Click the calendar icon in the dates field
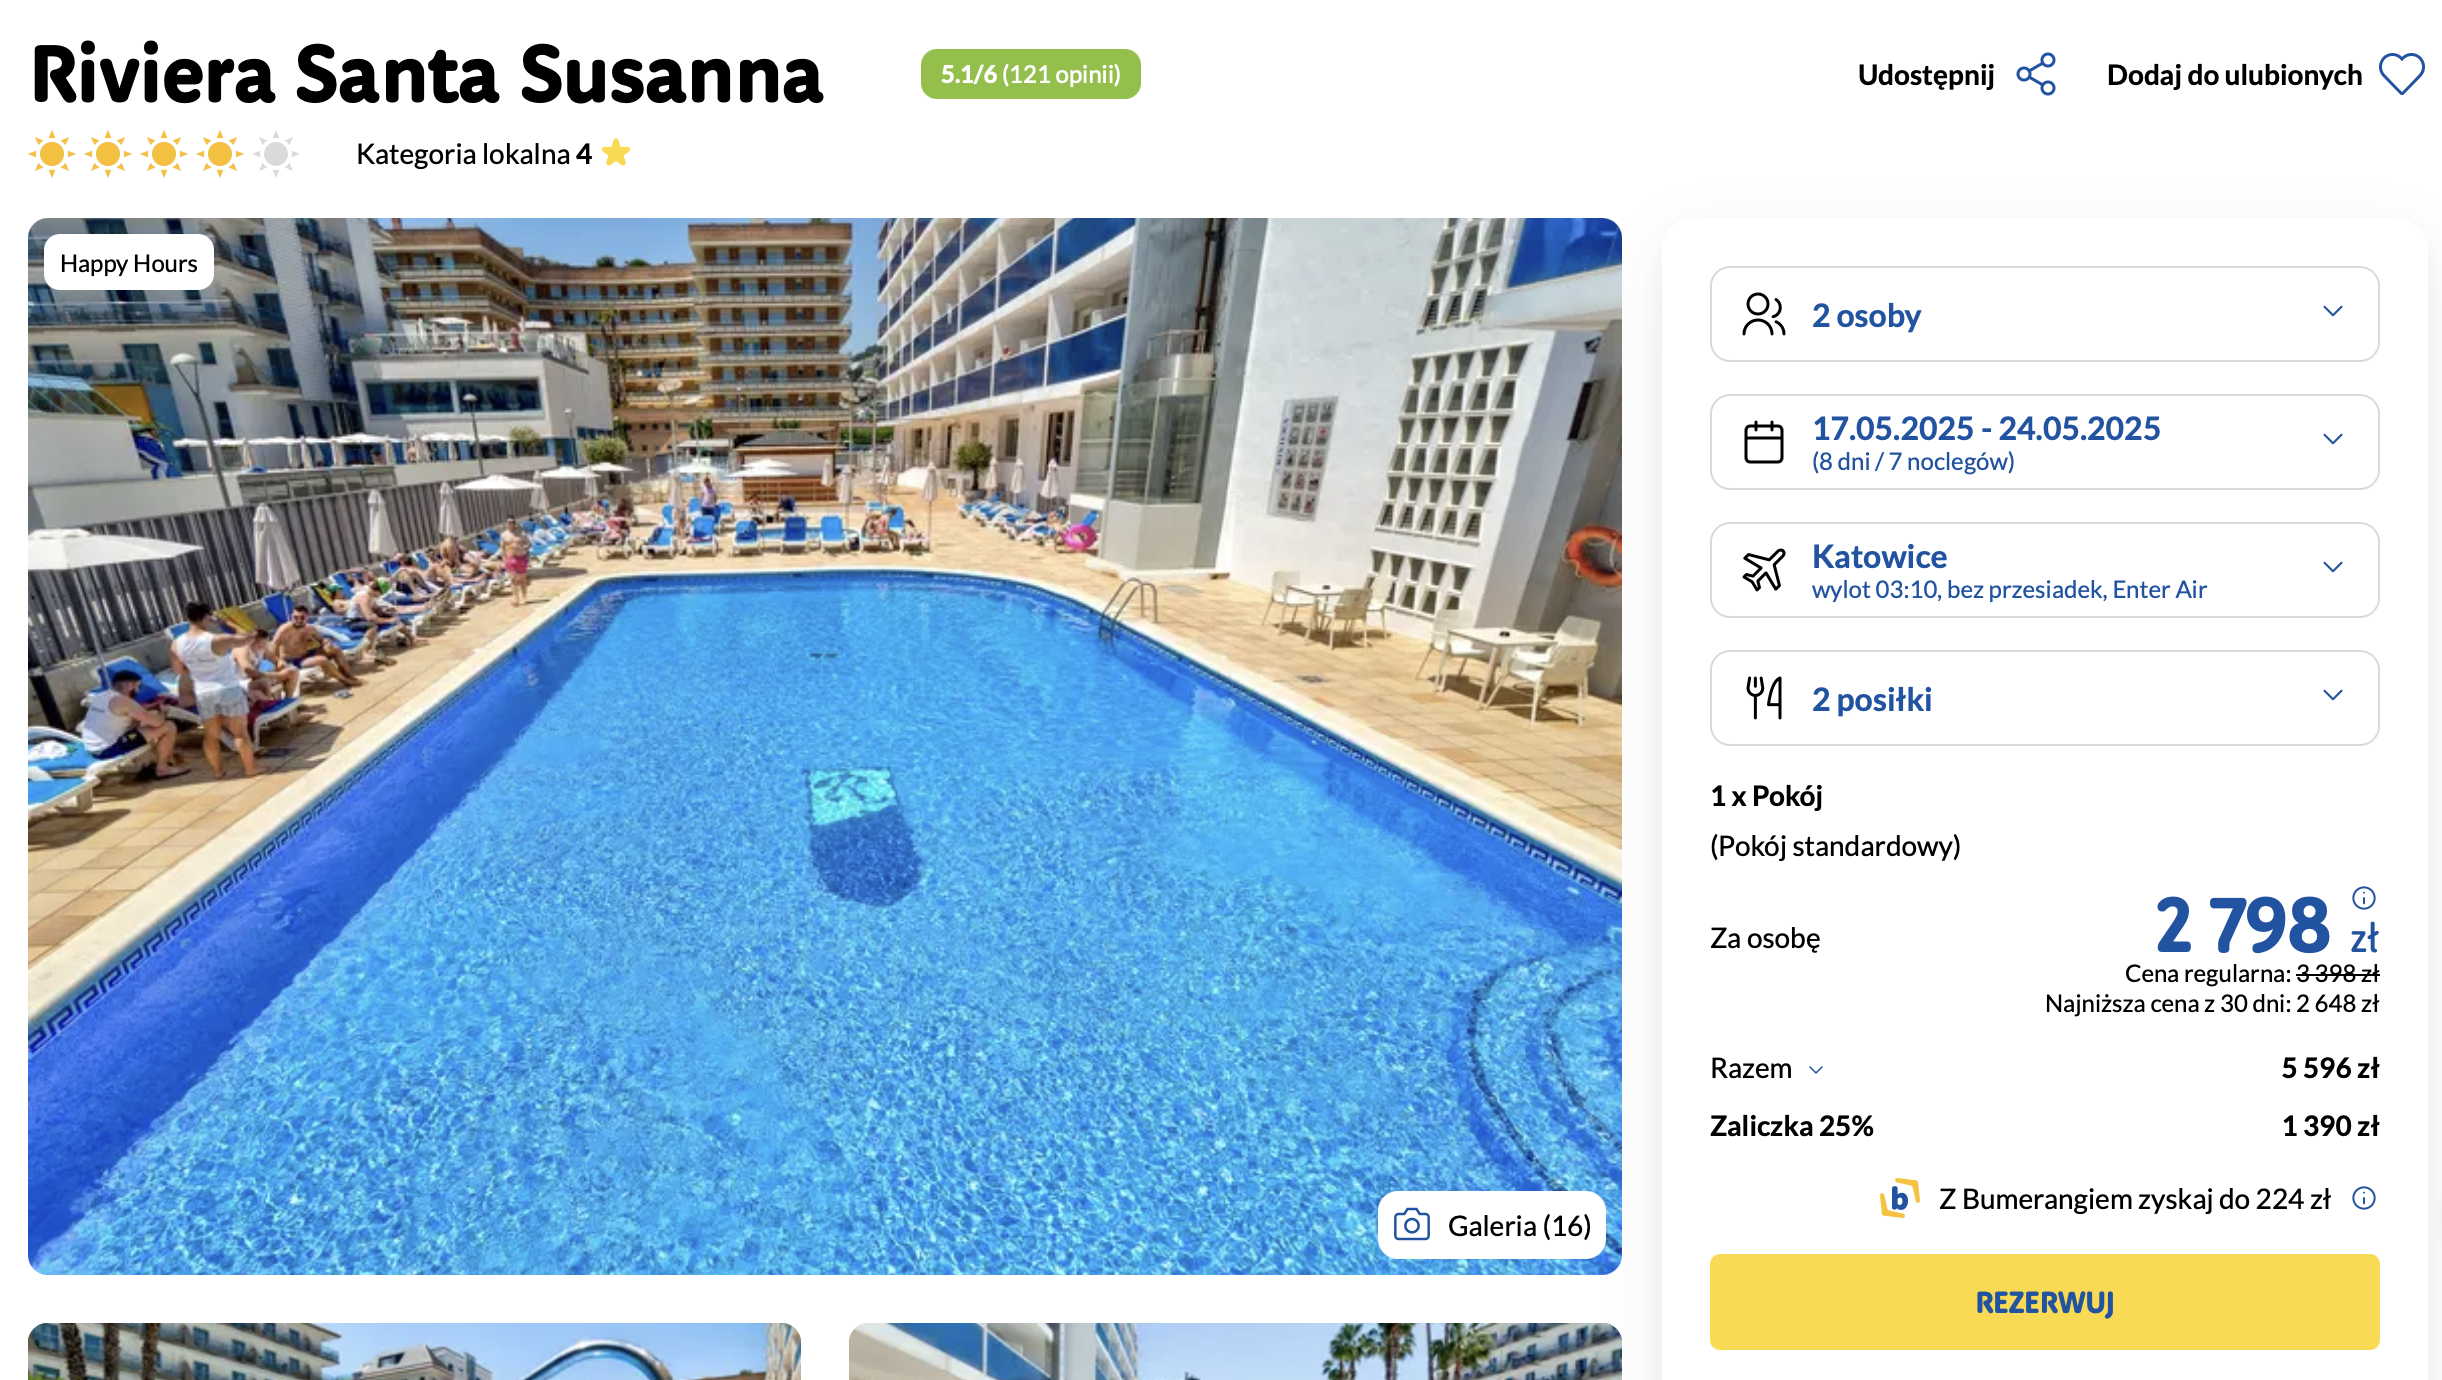 [x=1763, y=442]
